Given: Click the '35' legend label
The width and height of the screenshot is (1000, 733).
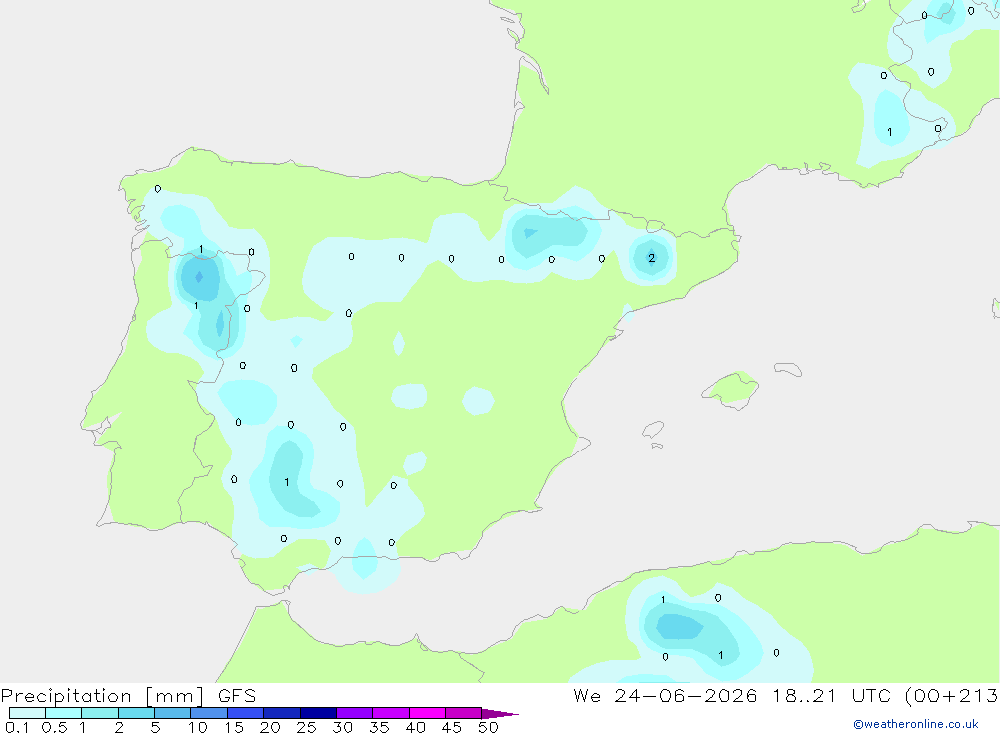Looking at the screenshot, I should tap(379, 727).
